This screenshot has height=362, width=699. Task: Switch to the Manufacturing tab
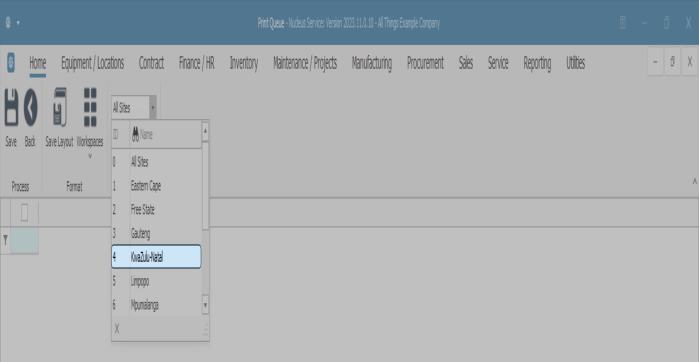[x=372, y=63]
